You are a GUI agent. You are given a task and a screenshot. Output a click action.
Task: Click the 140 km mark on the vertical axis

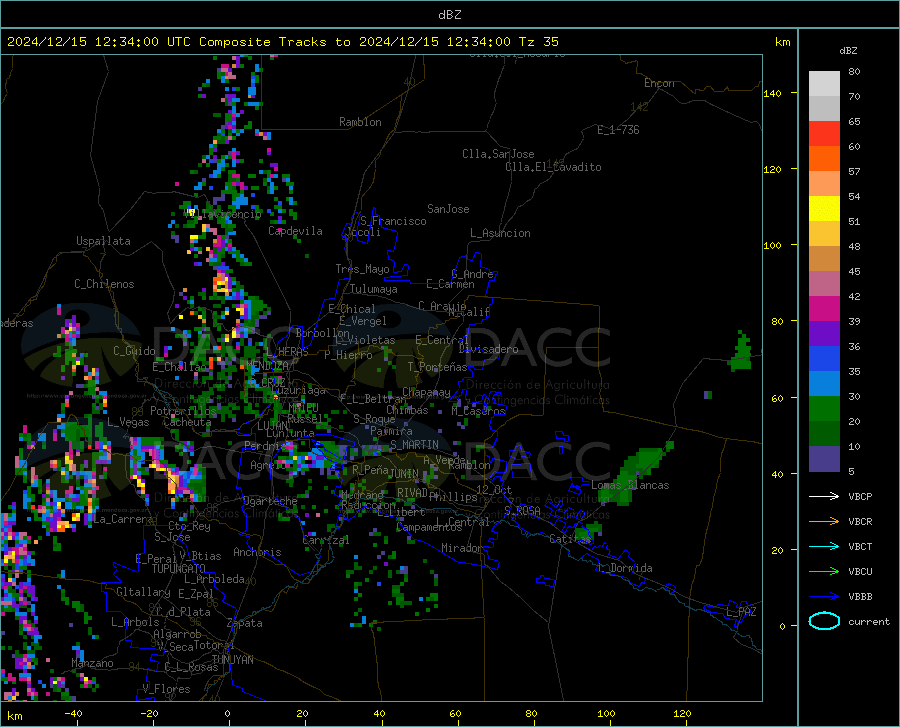[773, 93]
